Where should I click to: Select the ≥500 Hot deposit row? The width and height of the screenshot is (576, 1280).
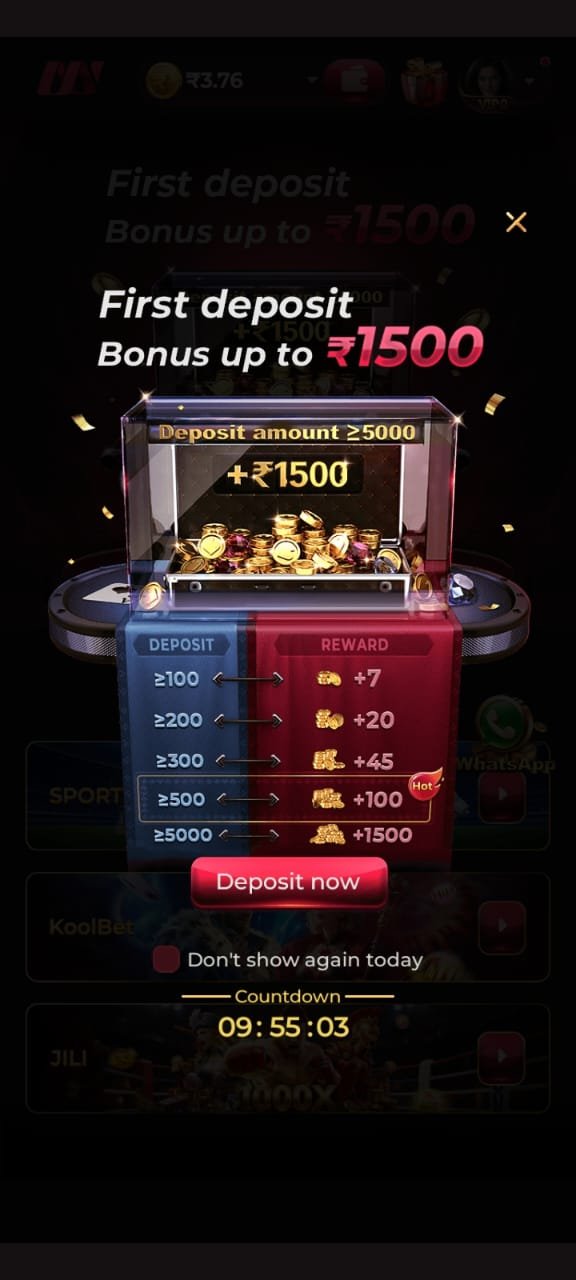[x=285, y=799]
